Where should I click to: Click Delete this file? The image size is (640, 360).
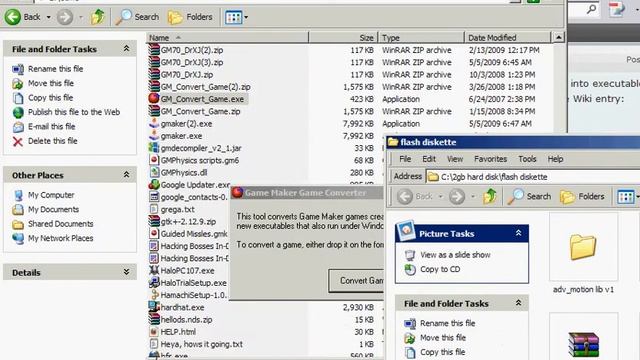click(x=52, y=141)
